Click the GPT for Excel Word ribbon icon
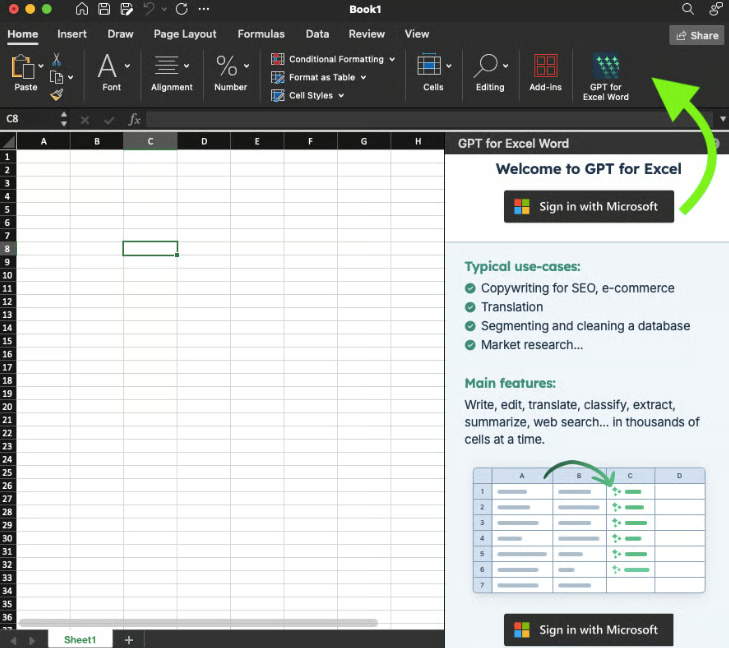The image size is (729, 648). [605, 68]
